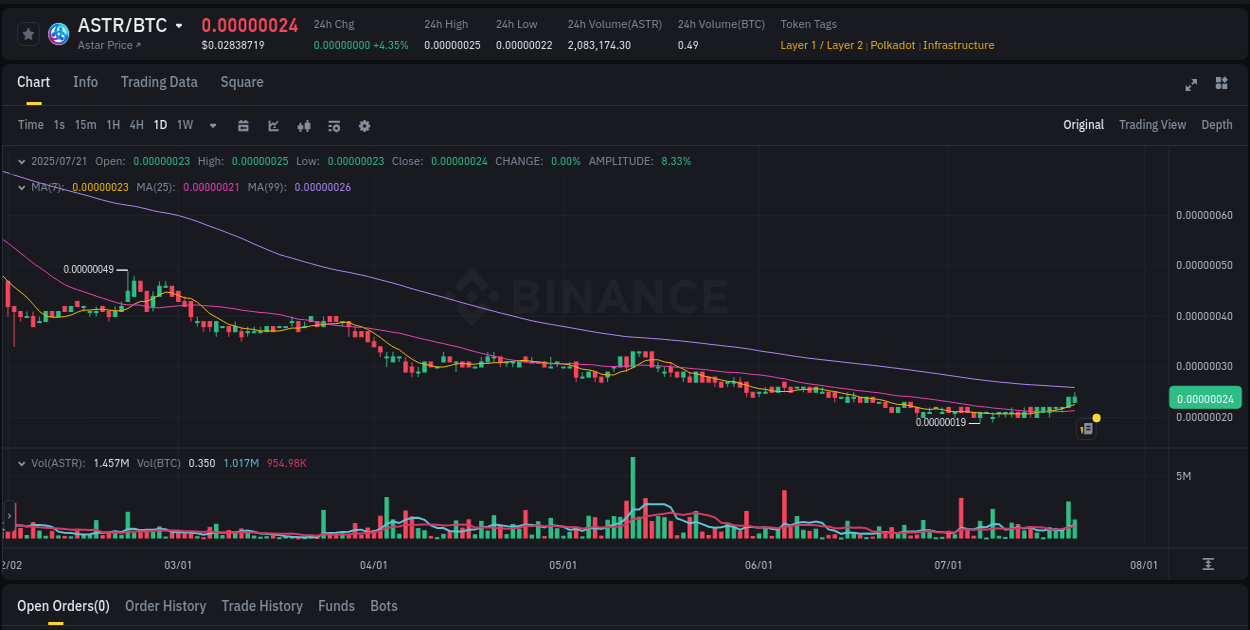The width and height of the screenshot is (1250, 630).
Task: Open the widgets layout icon
Action: coord(1221,85)
